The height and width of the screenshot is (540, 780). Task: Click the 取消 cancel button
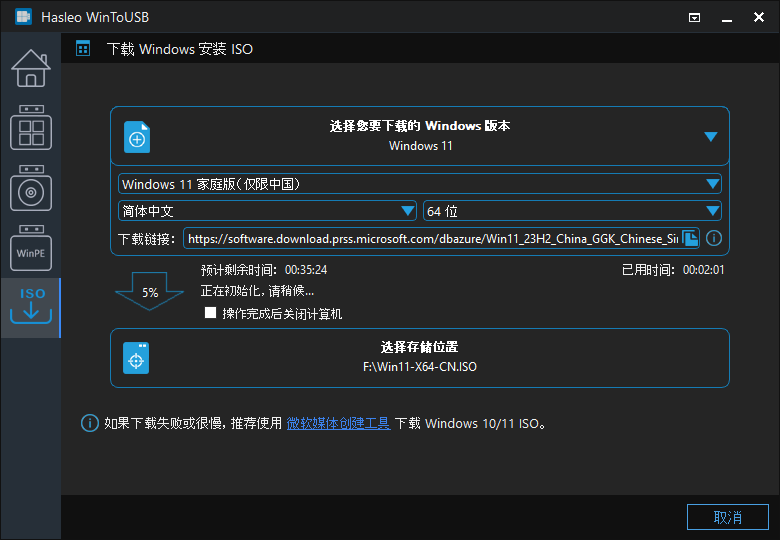click(x=728, y=517)
